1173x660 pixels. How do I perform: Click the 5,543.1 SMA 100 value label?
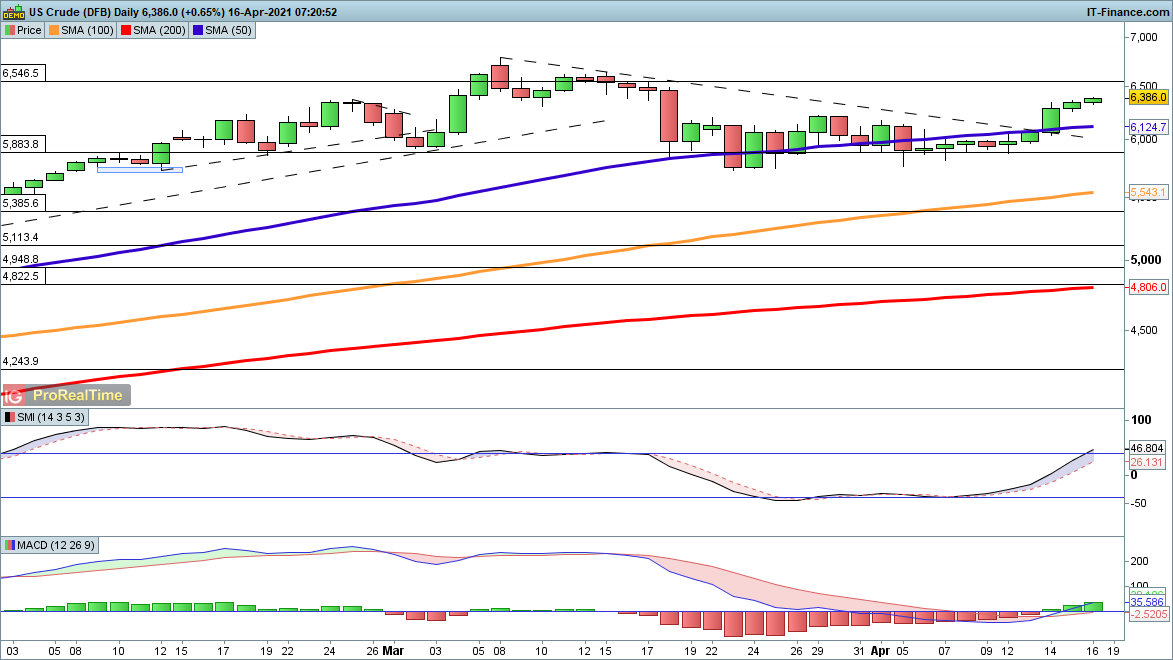(1143, 192)
